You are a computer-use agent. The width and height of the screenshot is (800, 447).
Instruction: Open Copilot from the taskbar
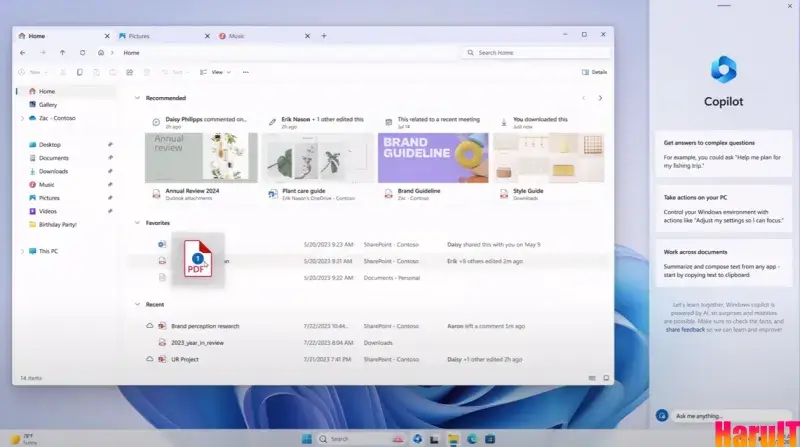point(418,439)
